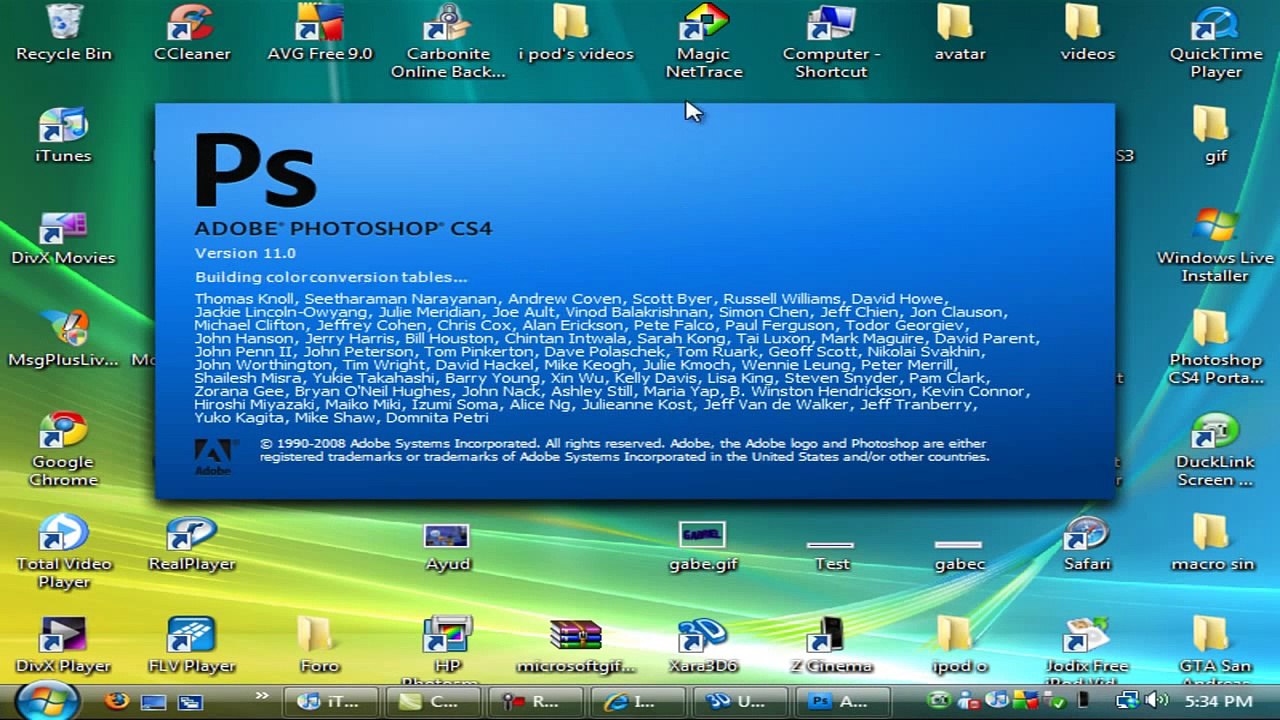Click the Magic NetTrace desktop shortcut
Image resolution: width=1280 pixels, height=720 pixels.
tap(704, 41)
